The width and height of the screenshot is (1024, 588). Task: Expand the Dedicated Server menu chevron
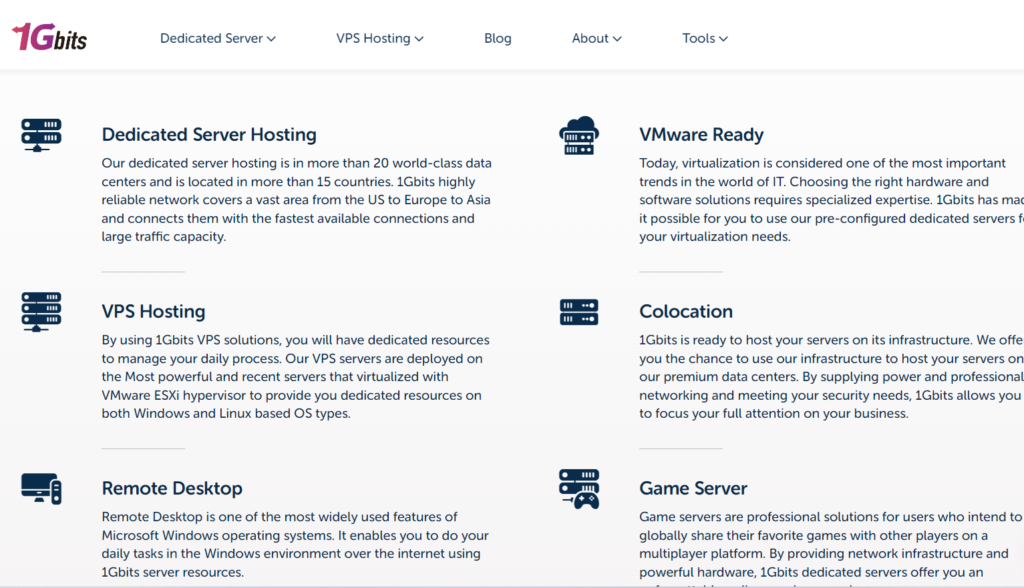[272, 39]
